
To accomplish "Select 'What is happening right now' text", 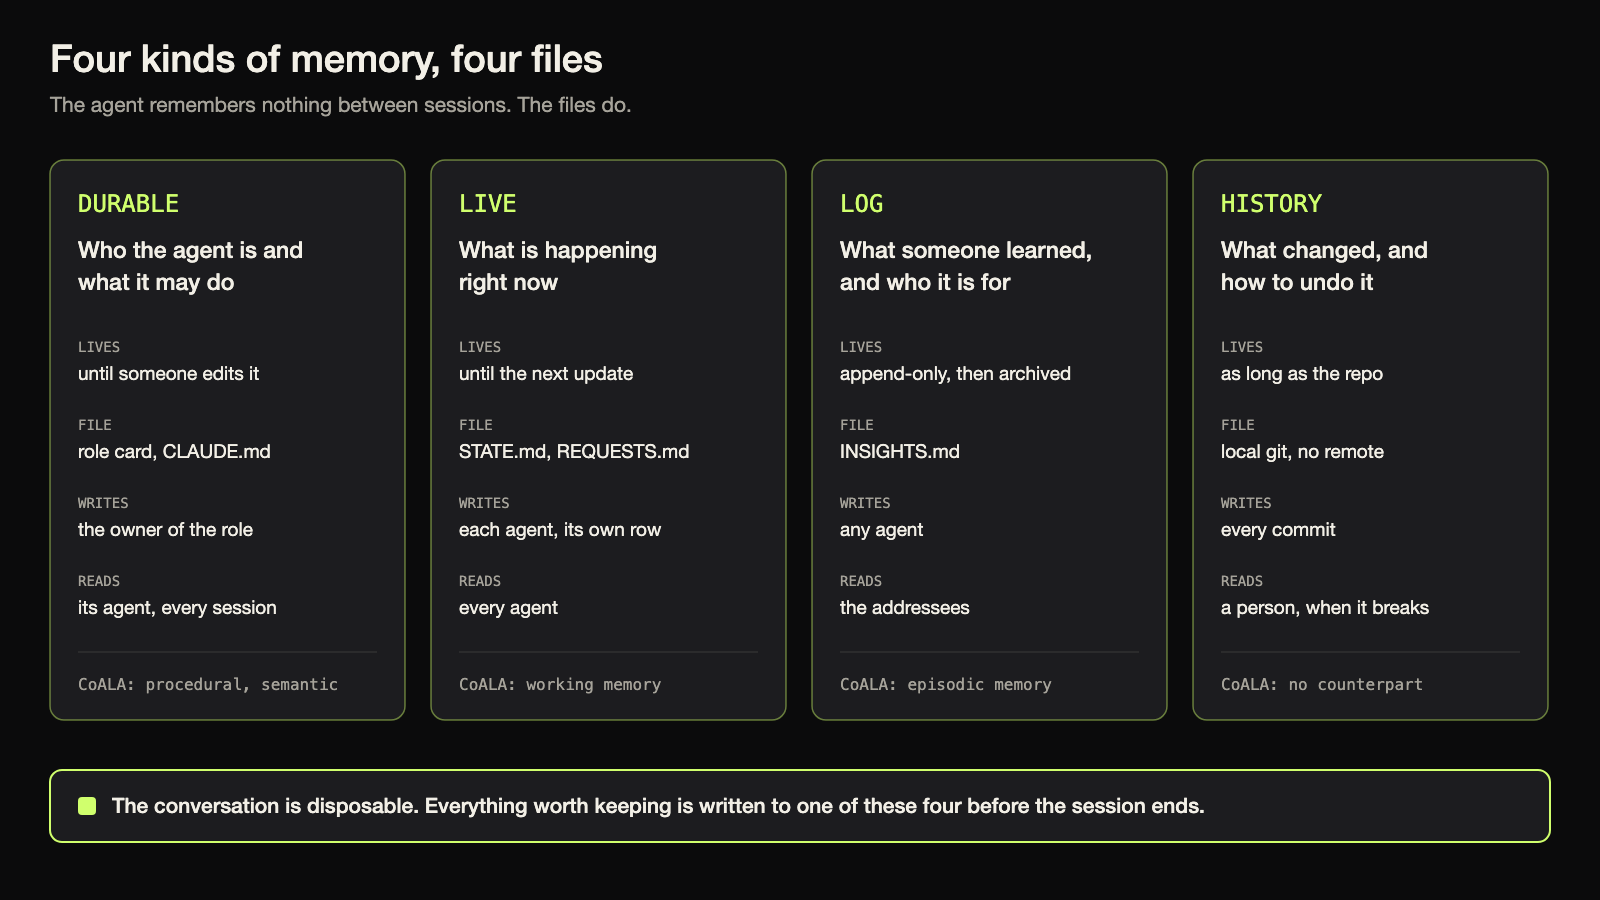I will coord(558,266).
